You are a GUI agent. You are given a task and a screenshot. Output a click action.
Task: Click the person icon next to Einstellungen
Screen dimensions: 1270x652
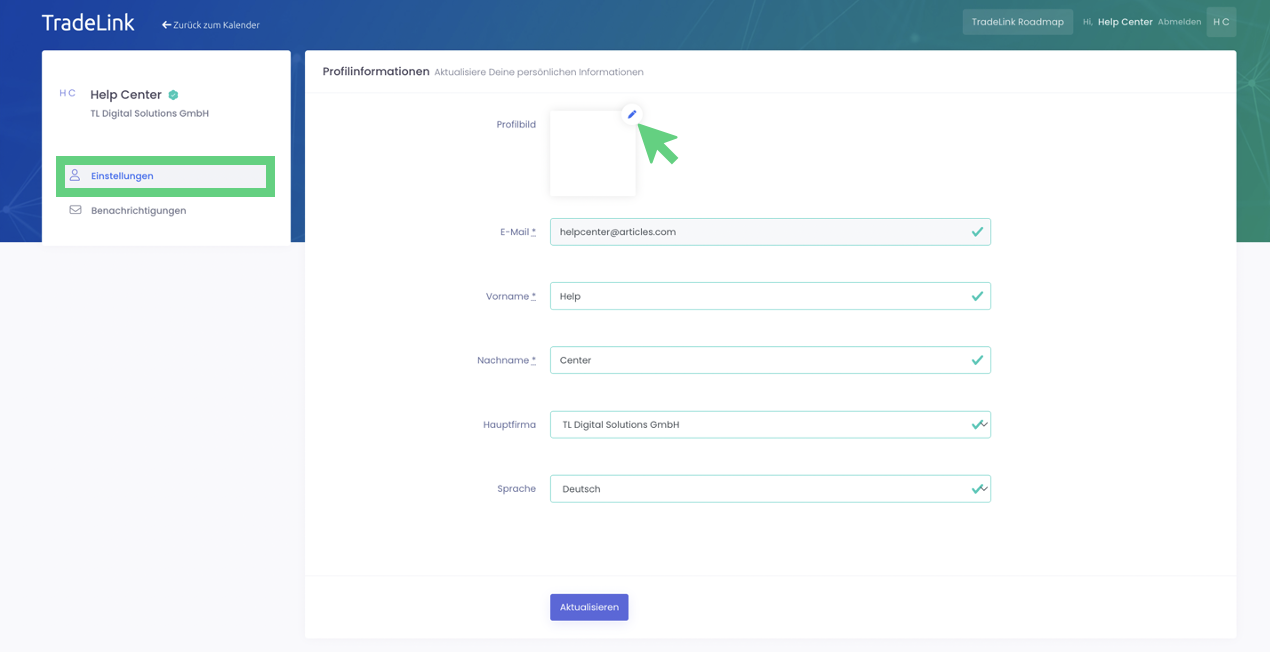coord(75,176)
